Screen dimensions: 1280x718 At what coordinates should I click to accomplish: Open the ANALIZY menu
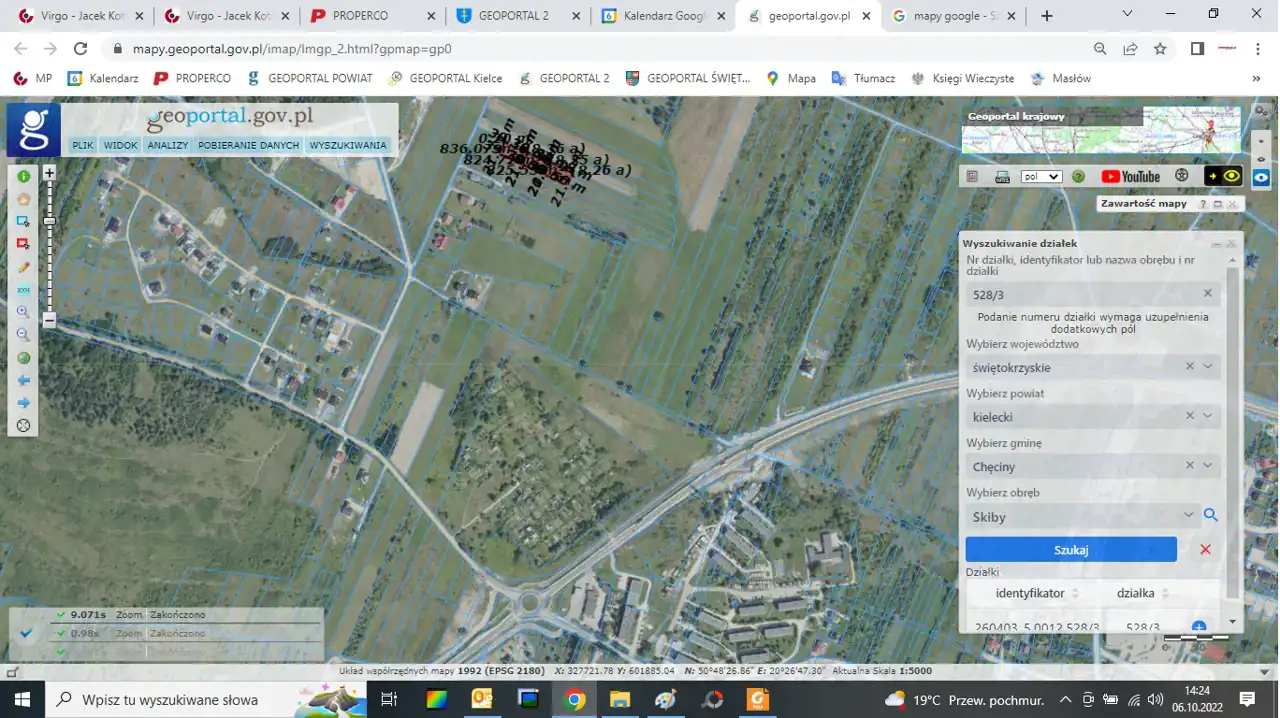coord(167,145)
